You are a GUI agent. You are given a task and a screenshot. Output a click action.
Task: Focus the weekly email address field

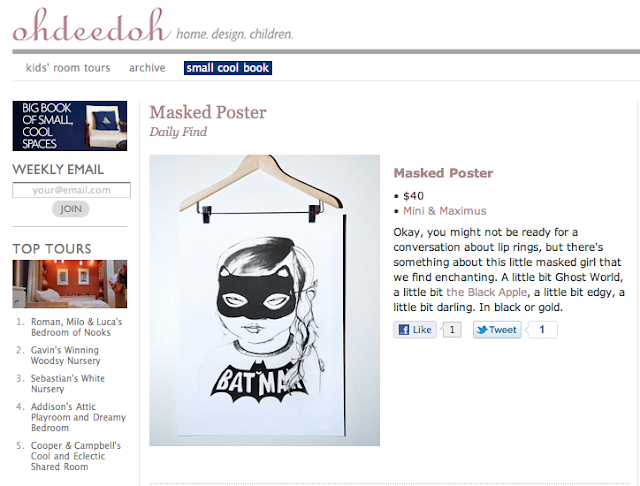tap(71, 190)
